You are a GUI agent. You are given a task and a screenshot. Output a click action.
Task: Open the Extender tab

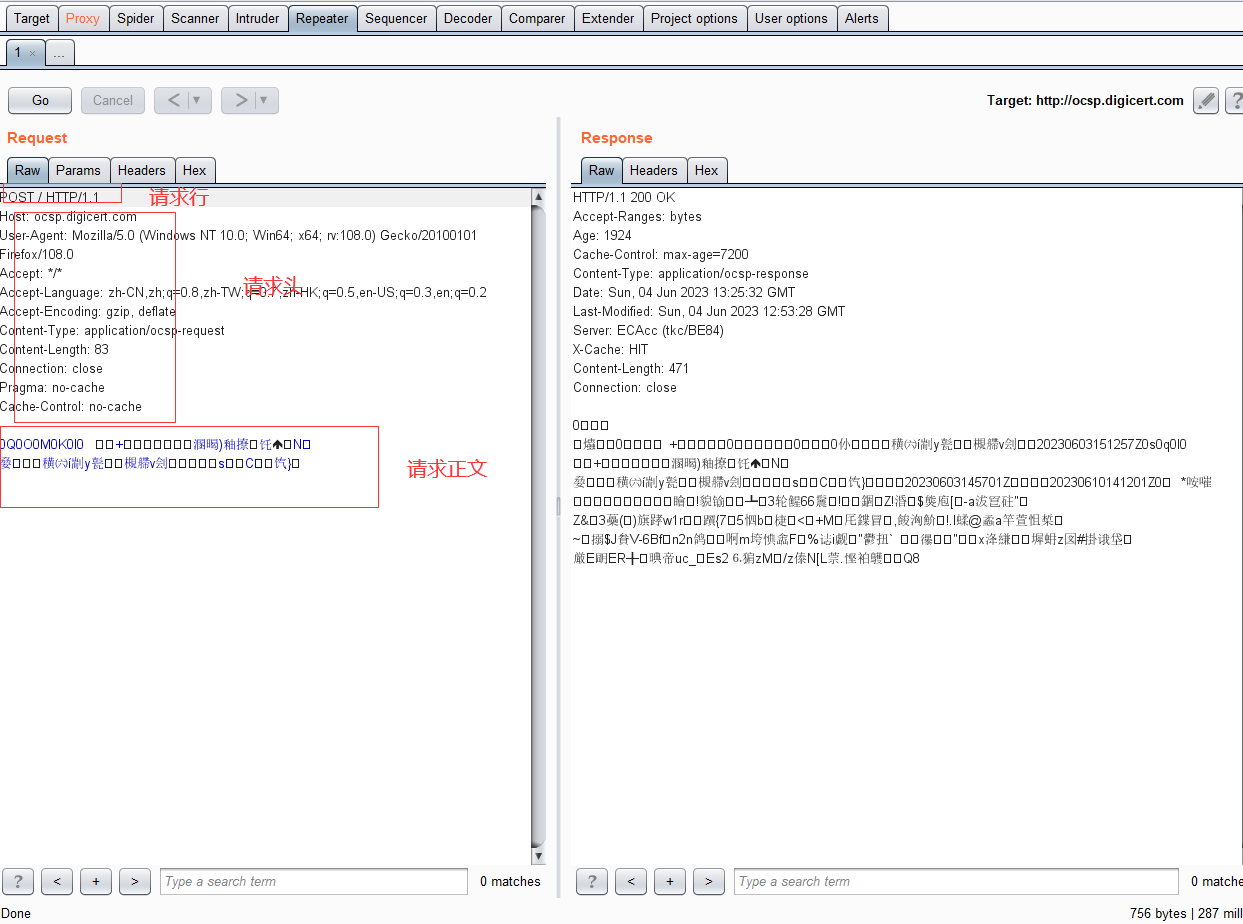tap(608, 18)
